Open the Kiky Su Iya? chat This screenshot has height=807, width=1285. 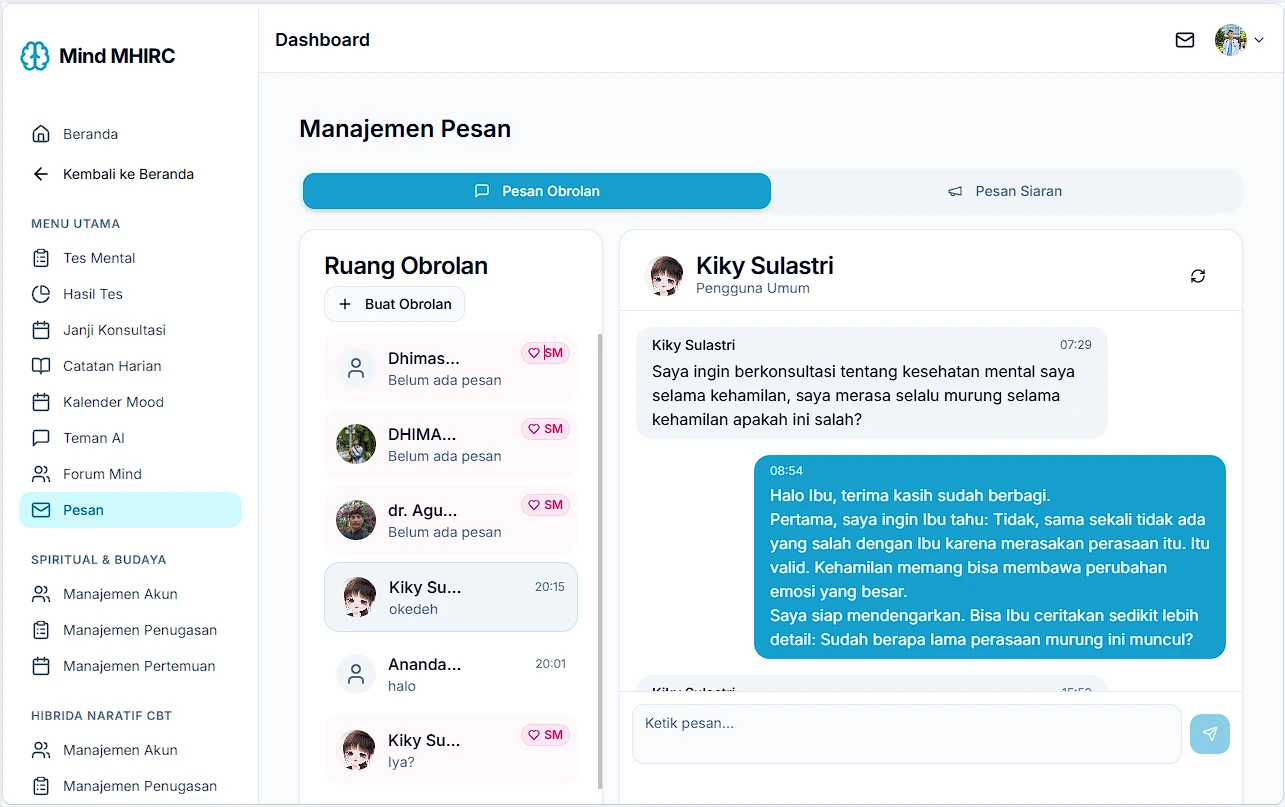pos(451,750)
